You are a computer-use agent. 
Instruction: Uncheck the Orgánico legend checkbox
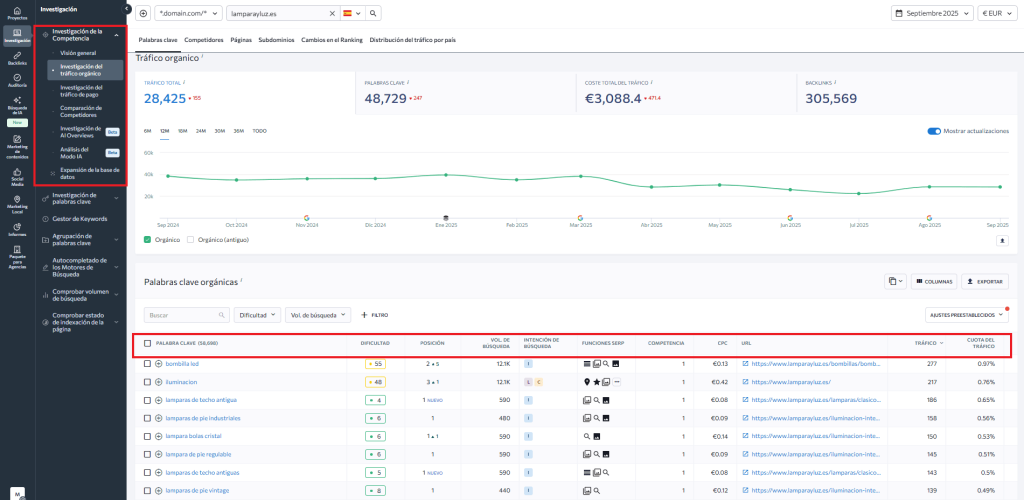(148, 240)
